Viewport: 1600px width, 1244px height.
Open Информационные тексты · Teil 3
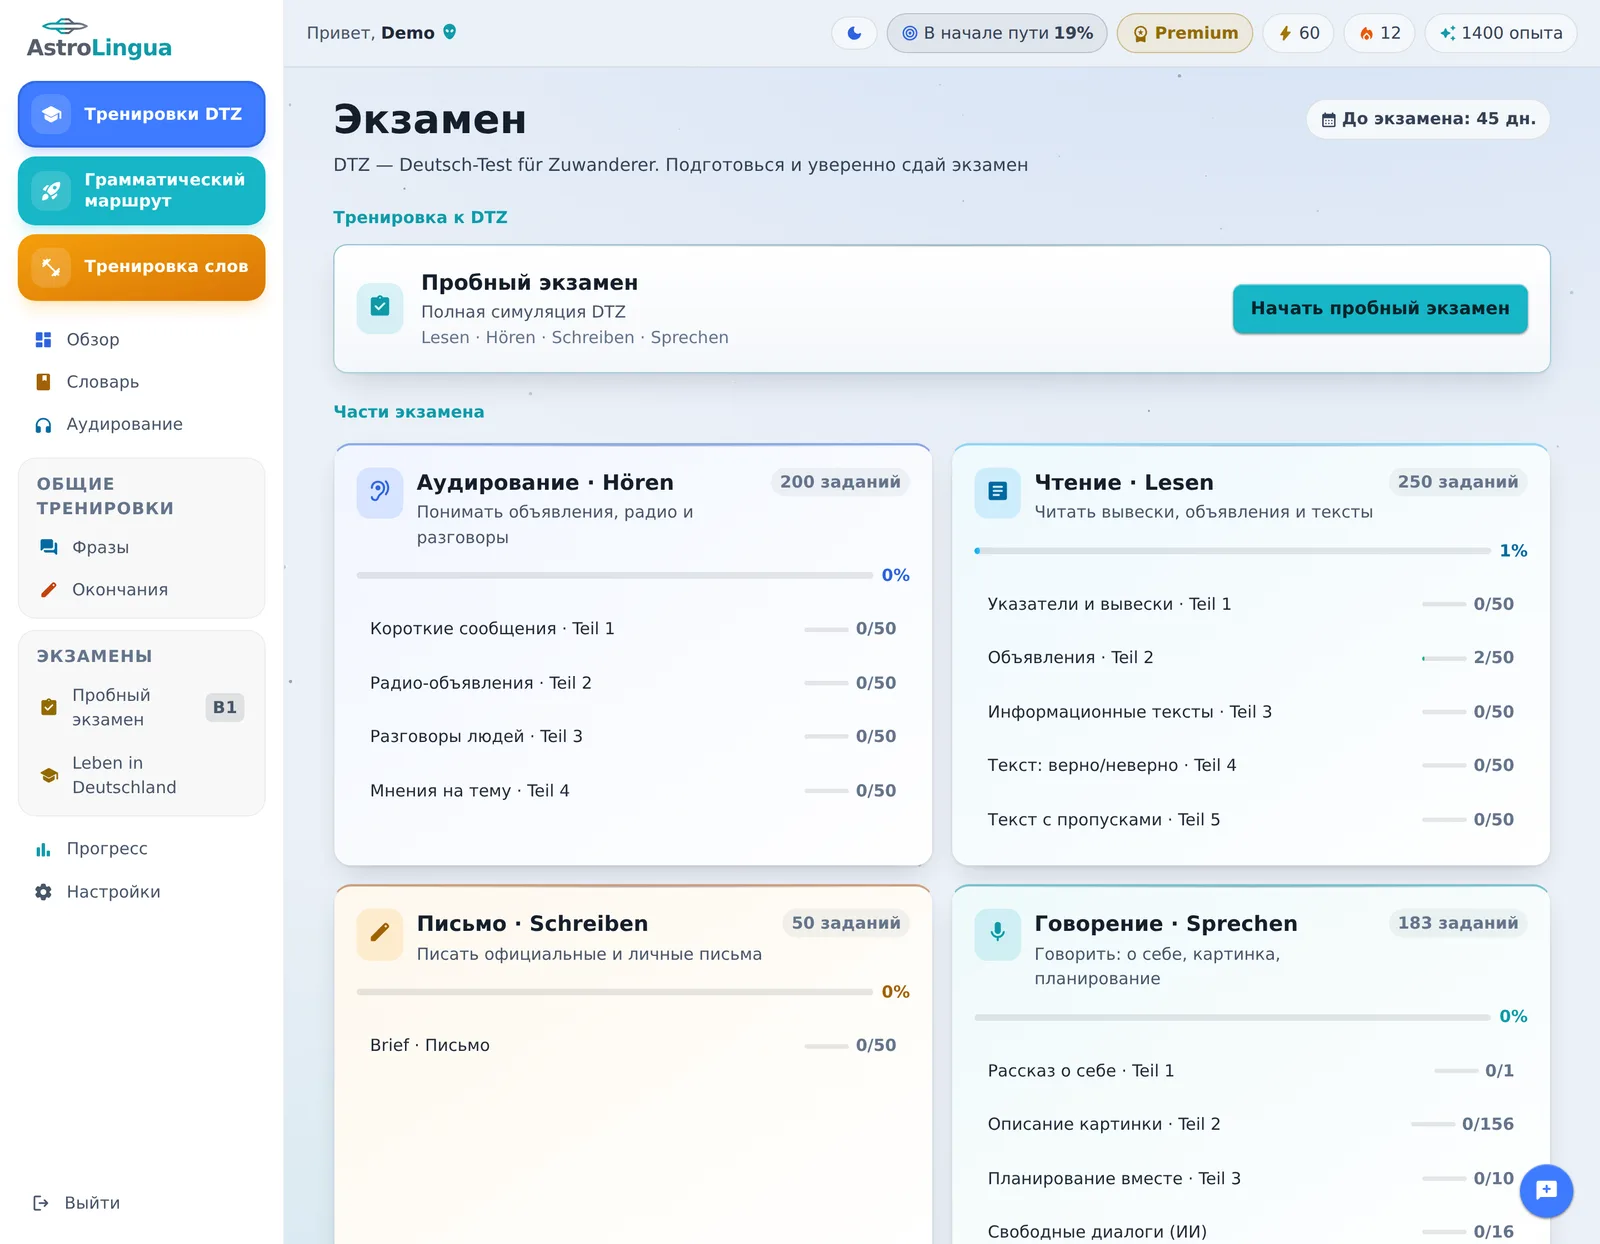coord(1251,712)
